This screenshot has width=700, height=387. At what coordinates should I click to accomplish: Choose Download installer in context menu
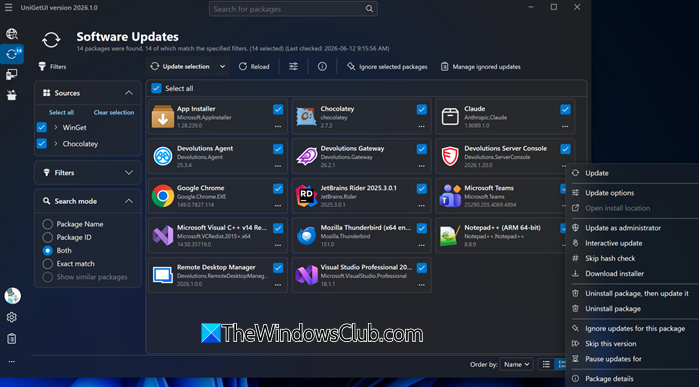click(633, 274)
